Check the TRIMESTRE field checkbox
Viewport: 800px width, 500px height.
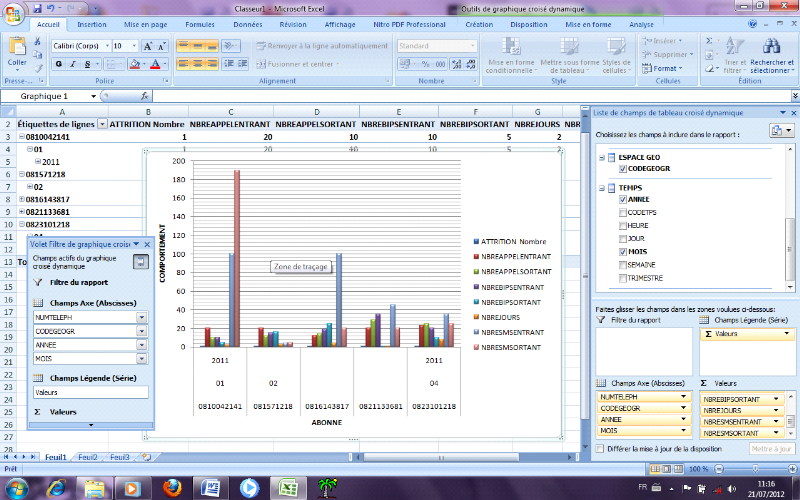[x=623, y=277]
